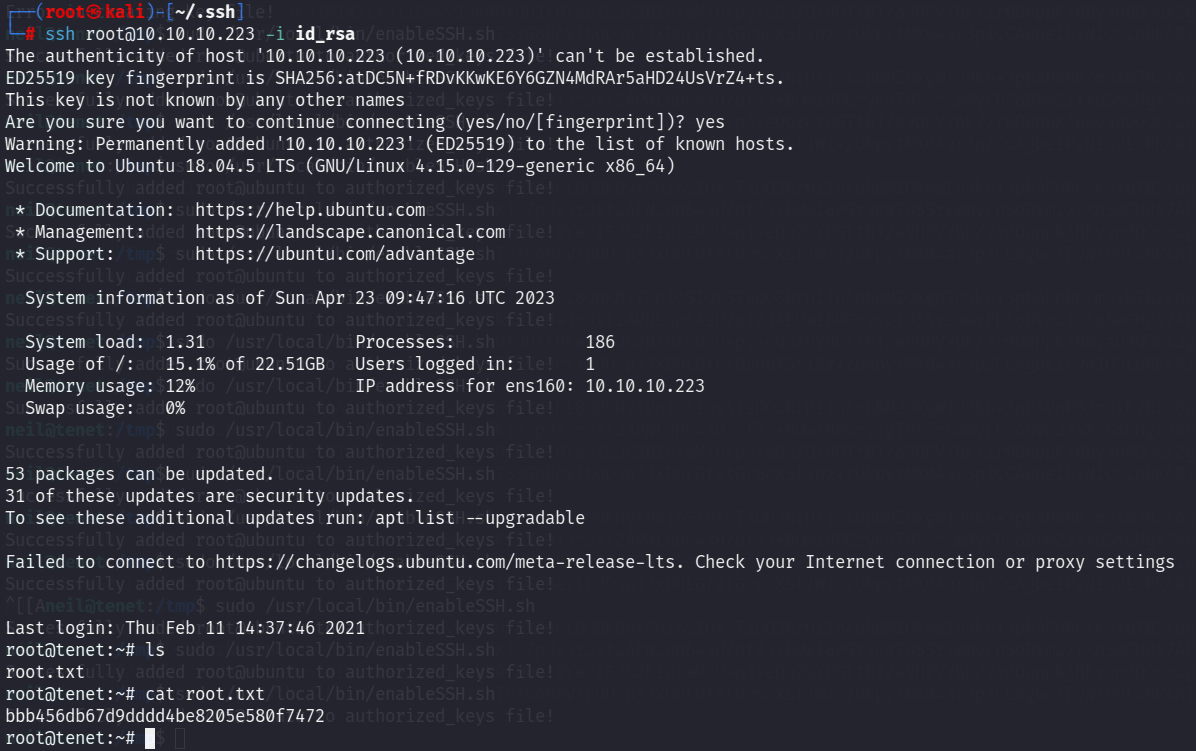Click the ~/.ssh directory path in the prompt
Viewport: 1196px width, 751px height.
pos(204,12)
